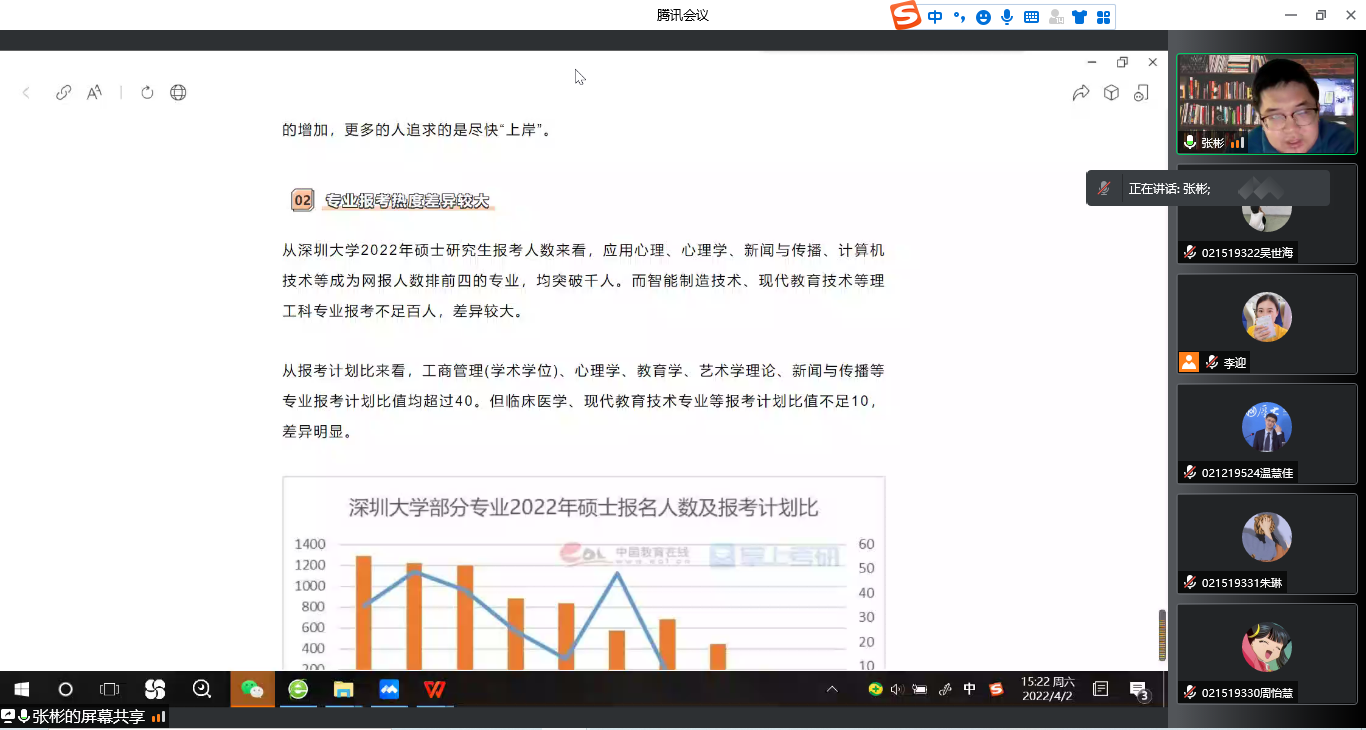Click the share arrow icon

tap(1081, 93)
